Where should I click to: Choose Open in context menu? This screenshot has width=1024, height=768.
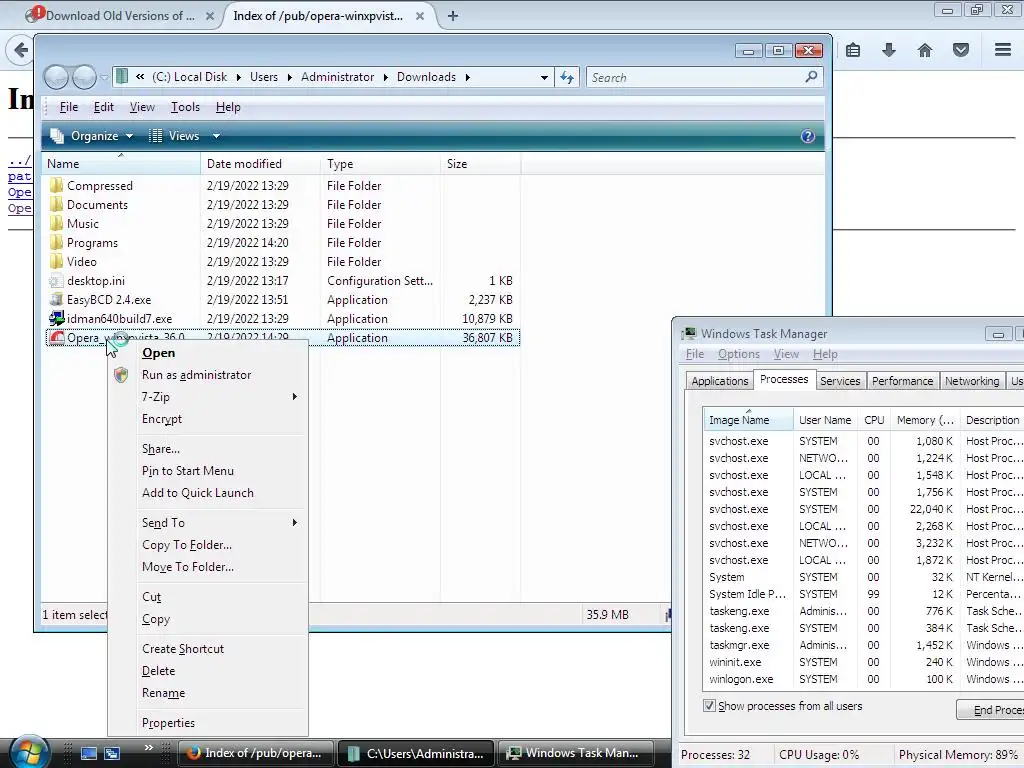[158, 353]
